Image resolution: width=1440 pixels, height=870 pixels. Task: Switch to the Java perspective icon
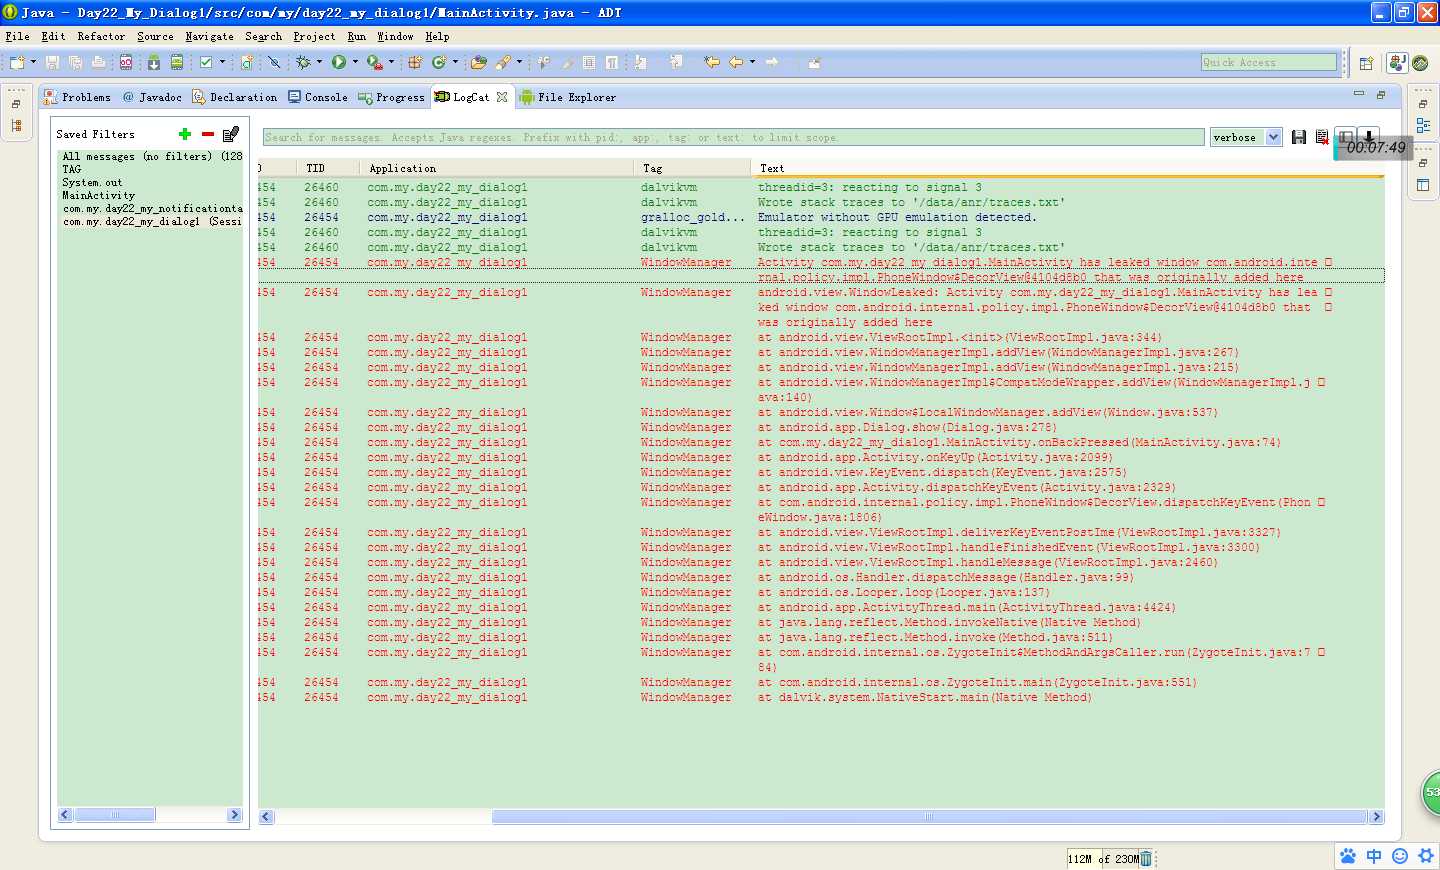1397,62
